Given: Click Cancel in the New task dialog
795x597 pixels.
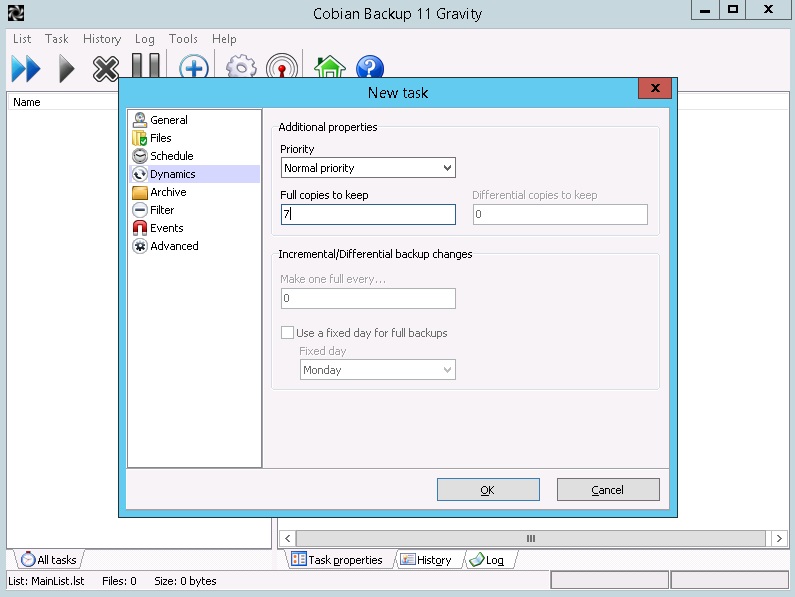Looking at the screenshot, I should (608, 489).
